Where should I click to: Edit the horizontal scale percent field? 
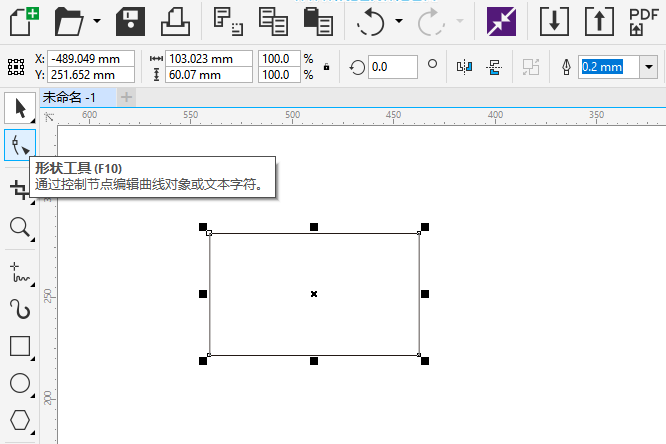click(x=279, y=59)
